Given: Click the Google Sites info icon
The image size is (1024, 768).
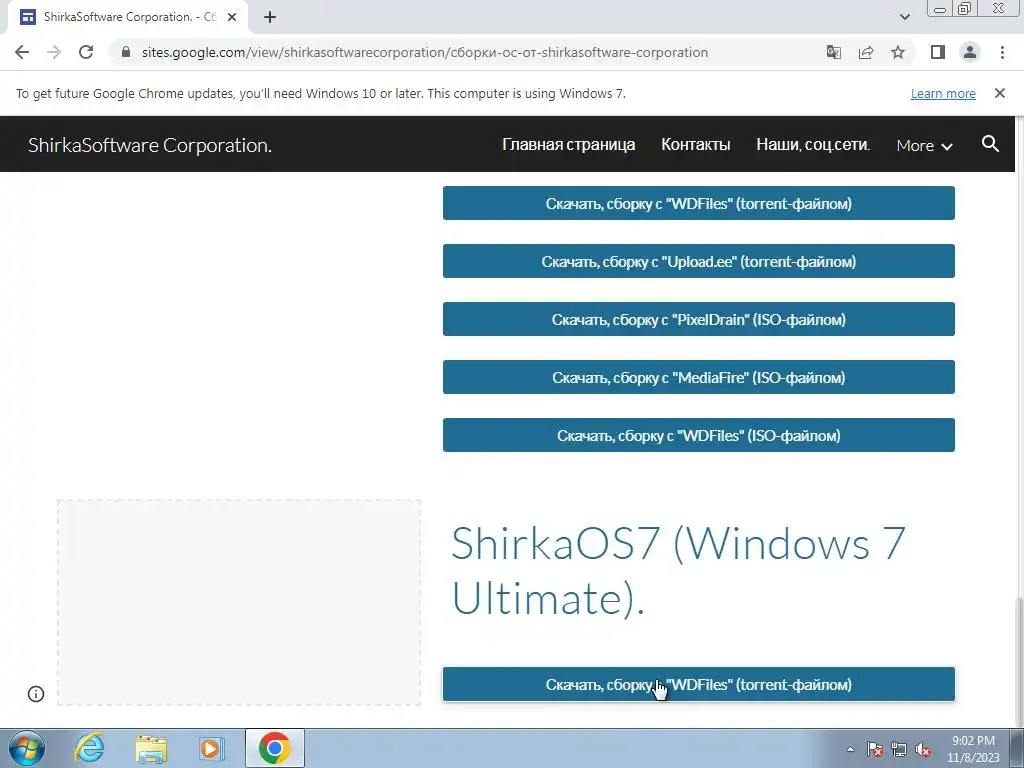Looking at the screenshot, I should point(36,694).
